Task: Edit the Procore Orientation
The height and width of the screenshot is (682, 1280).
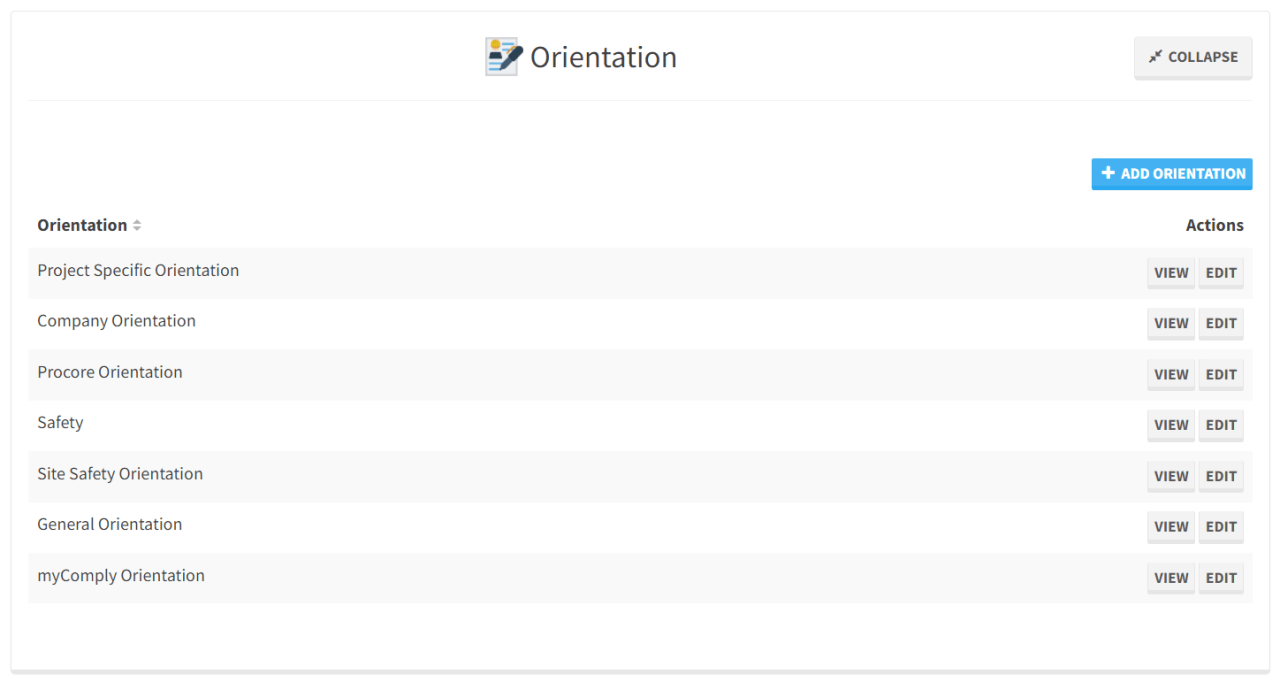Action: [1221, 374]
